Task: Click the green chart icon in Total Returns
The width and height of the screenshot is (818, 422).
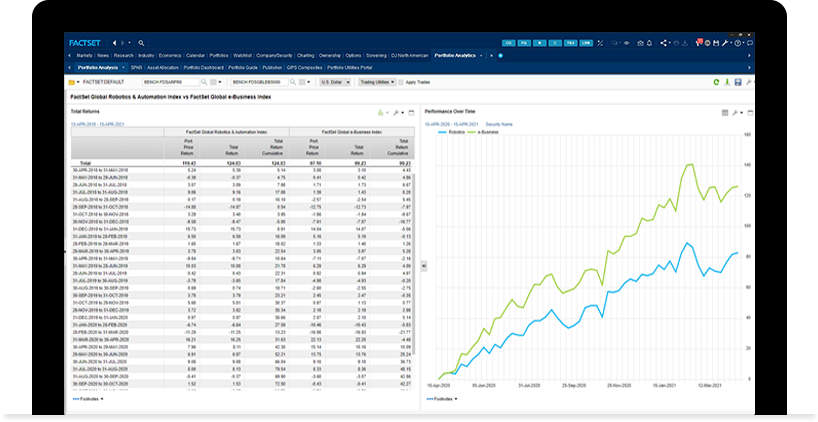Action: pyautogui.click(x=381, y=113)
